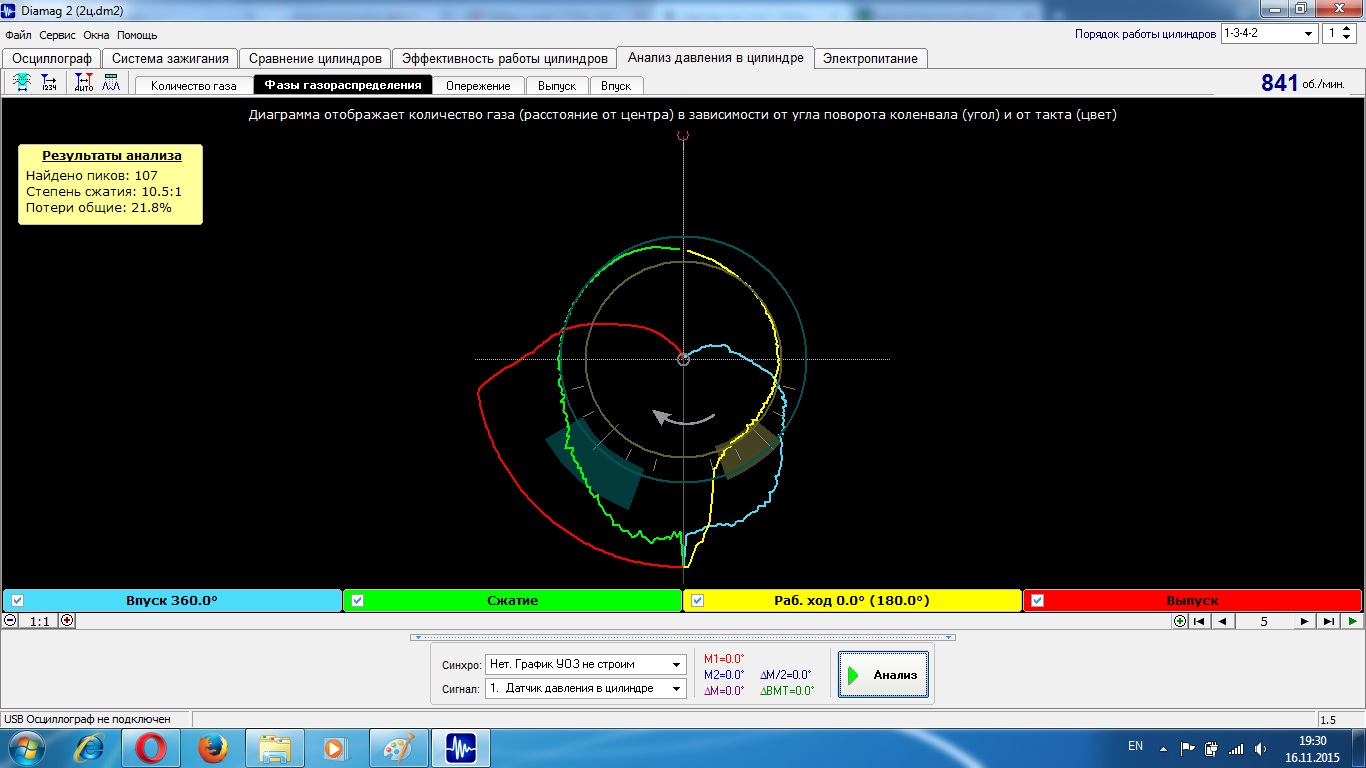Switch to Эффективность работы цилиндров tab
1366x768 pixels.
pos(504,58)
